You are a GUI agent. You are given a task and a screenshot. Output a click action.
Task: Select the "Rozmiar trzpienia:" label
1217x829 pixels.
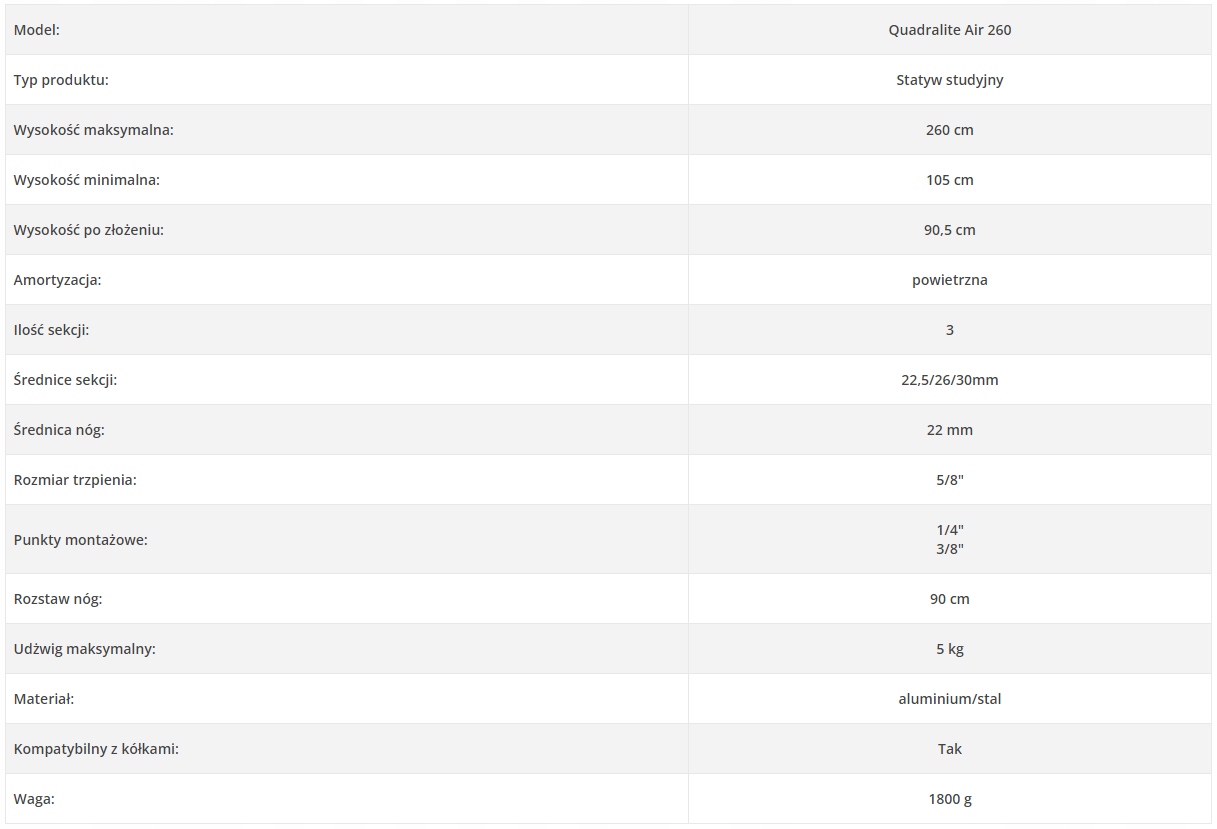[75, 480]
